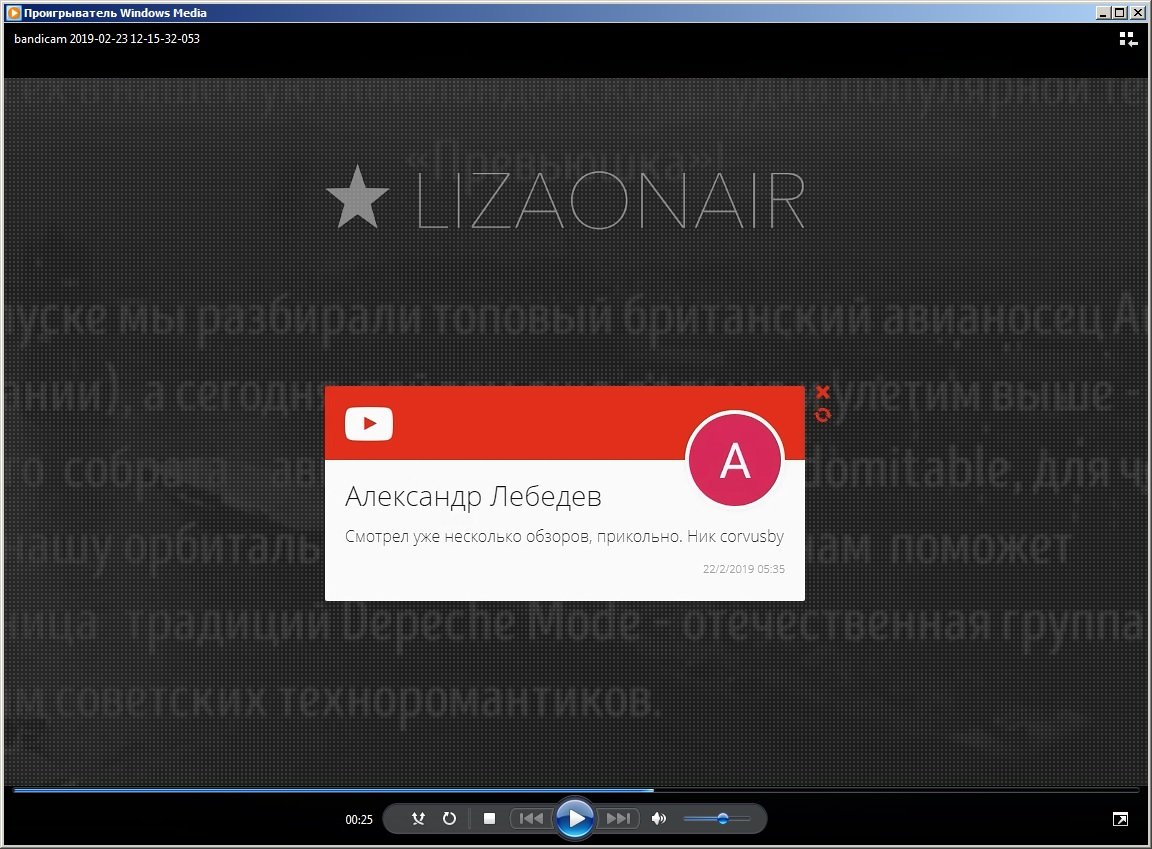Image resolution: width=1152 pixels, height=849 pixels.
Task: Click the pink avatar letter A
Action: [x=735, y=460]
